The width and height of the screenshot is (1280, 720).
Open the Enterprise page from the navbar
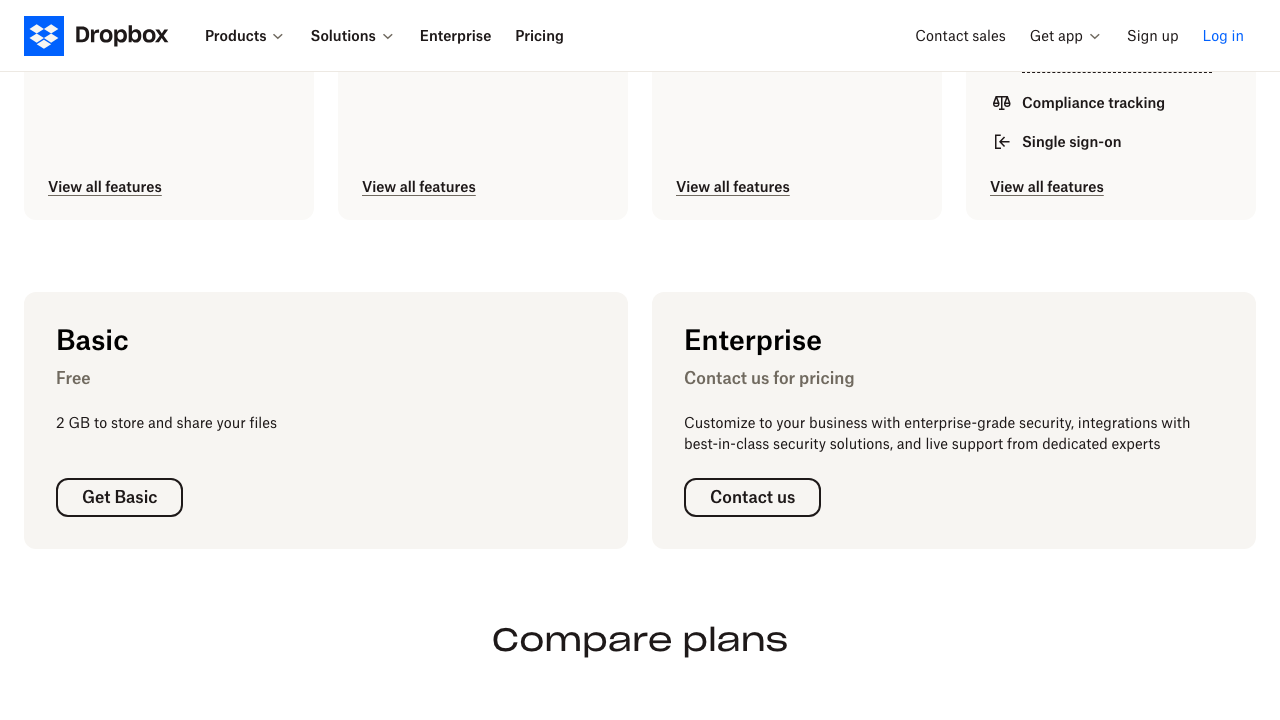(x=455, y=36)
